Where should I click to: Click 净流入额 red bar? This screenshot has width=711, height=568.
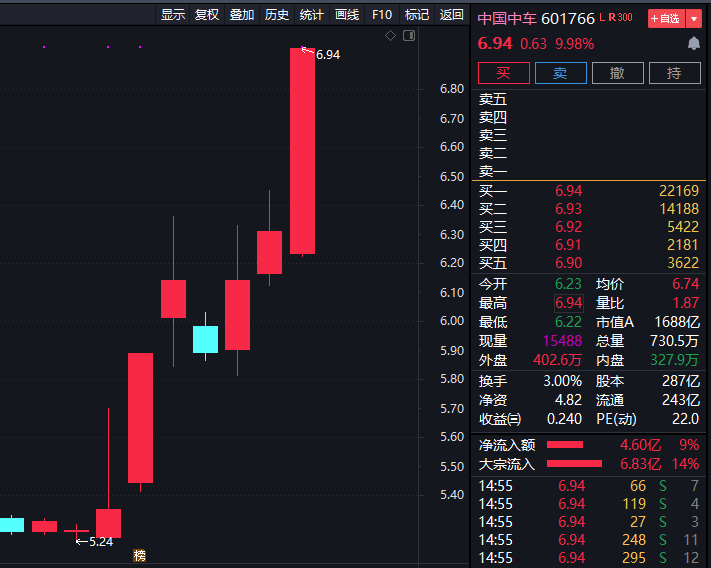pos(565,445)
